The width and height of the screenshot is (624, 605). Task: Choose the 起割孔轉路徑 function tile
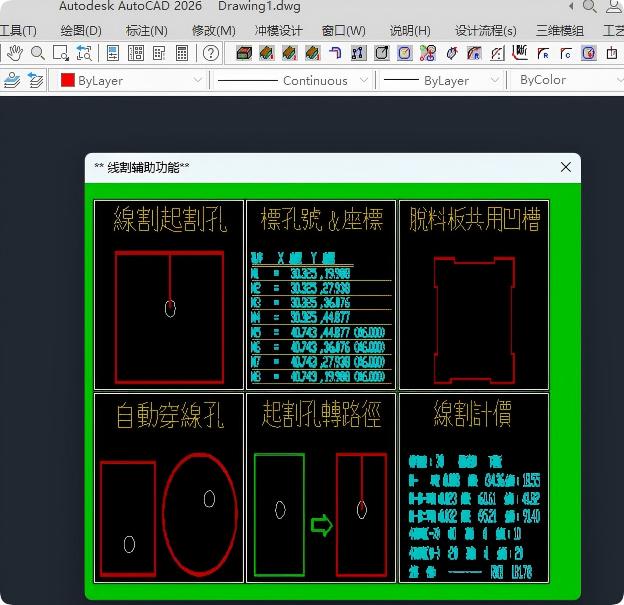pyautogui.click(x=321, y=488)
